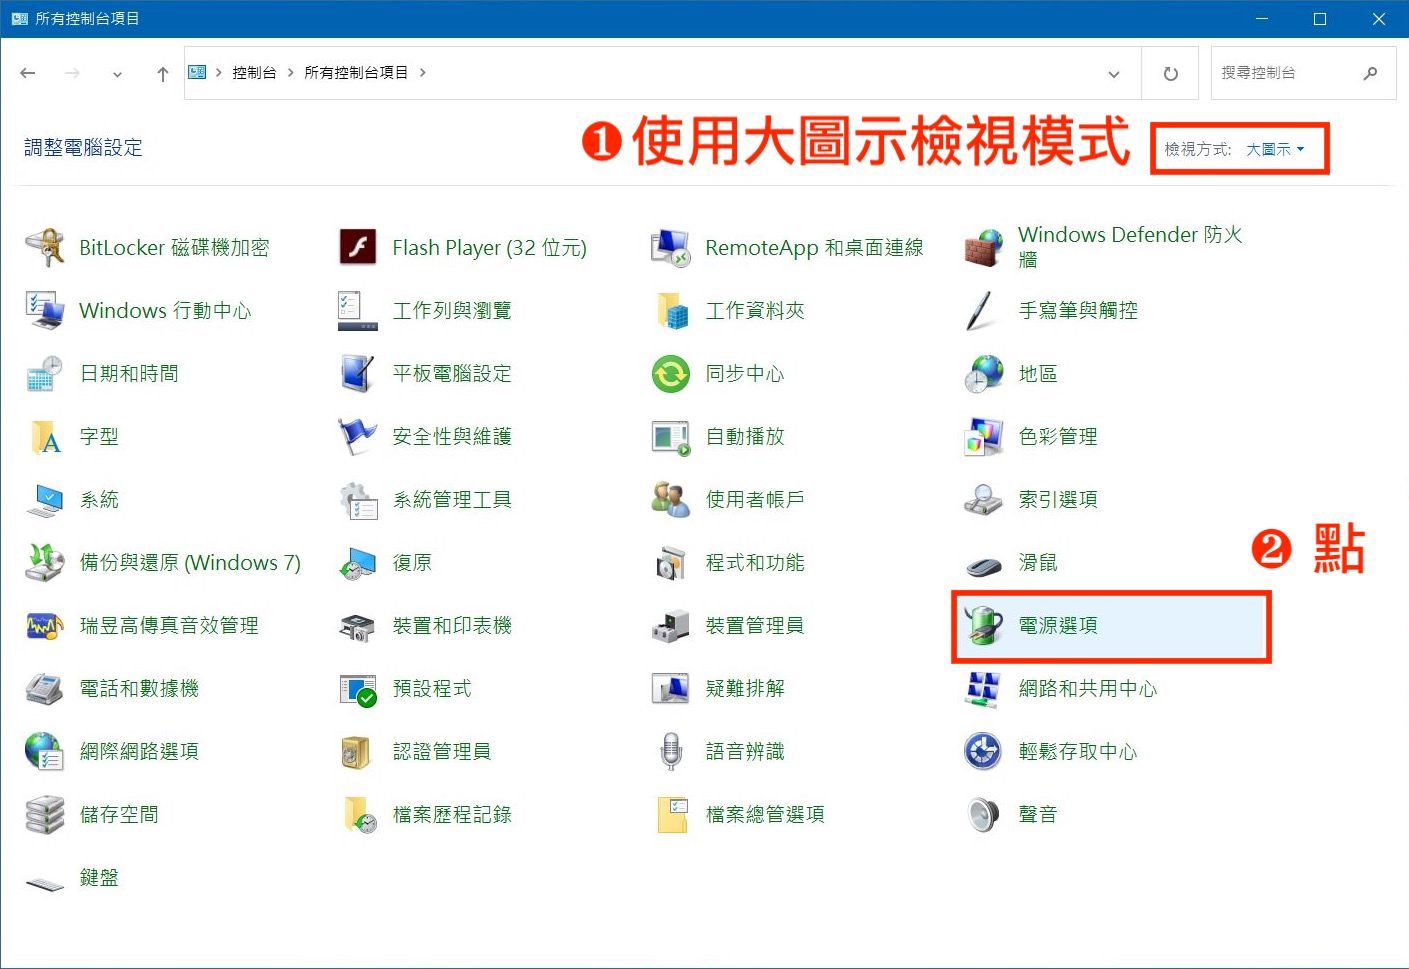Click 控制台 in the breadcrumb path
The image size is (1409, 969).
coord(254,73)
